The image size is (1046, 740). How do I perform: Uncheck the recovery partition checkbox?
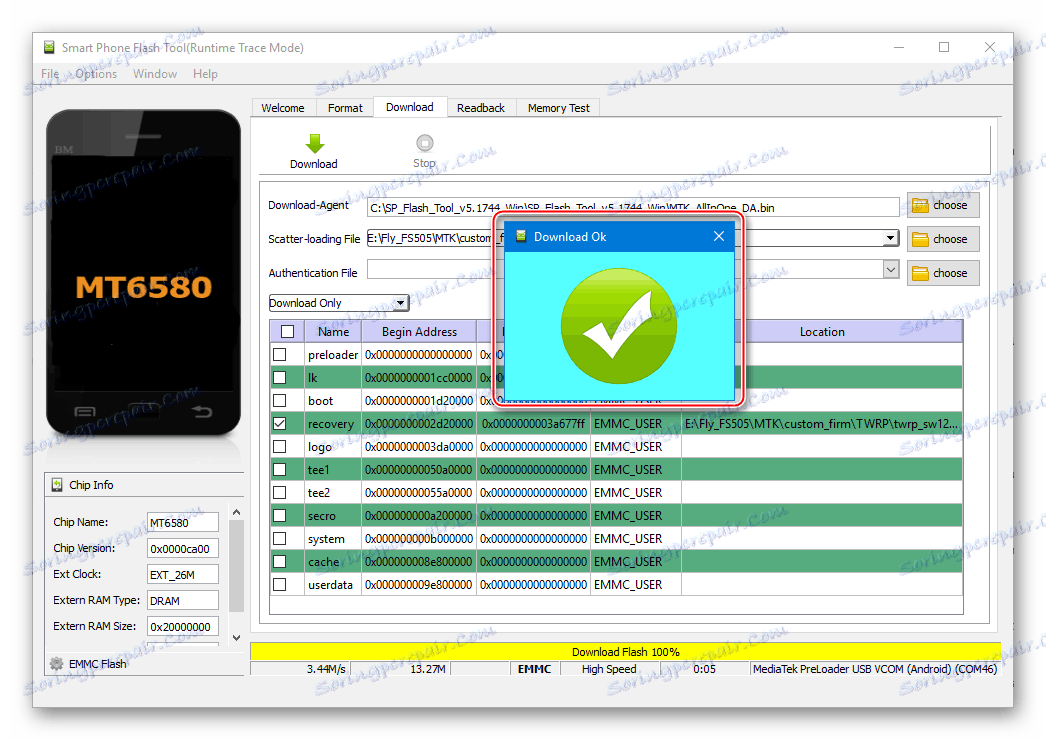[x=280, y=423]
